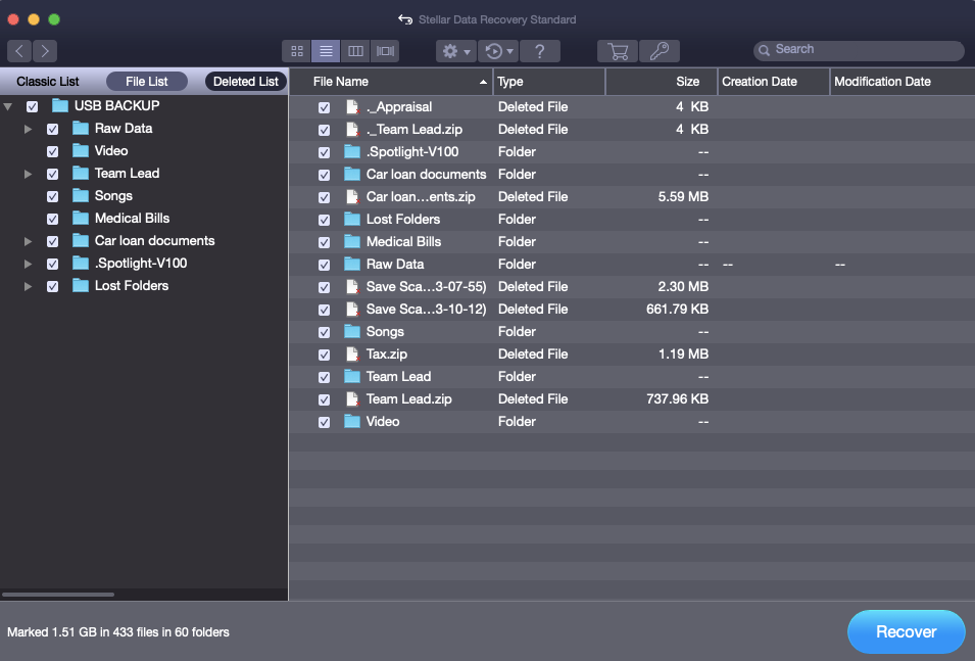The width and height of the screenshot is (977, 662).
Task: Click the Recover button
Action: pyautogui.click(x=905, y=632)
